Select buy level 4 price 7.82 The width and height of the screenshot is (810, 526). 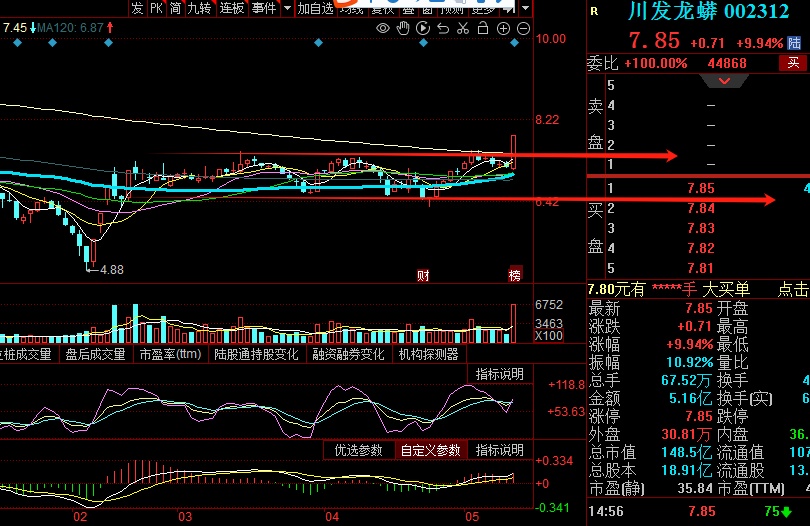(700, 248)
